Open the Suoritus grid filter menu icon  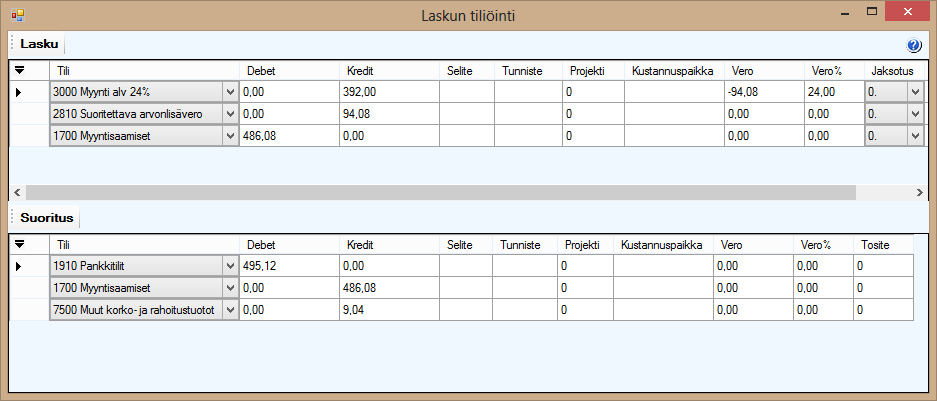pyautogui.click(x=20, y=244)
